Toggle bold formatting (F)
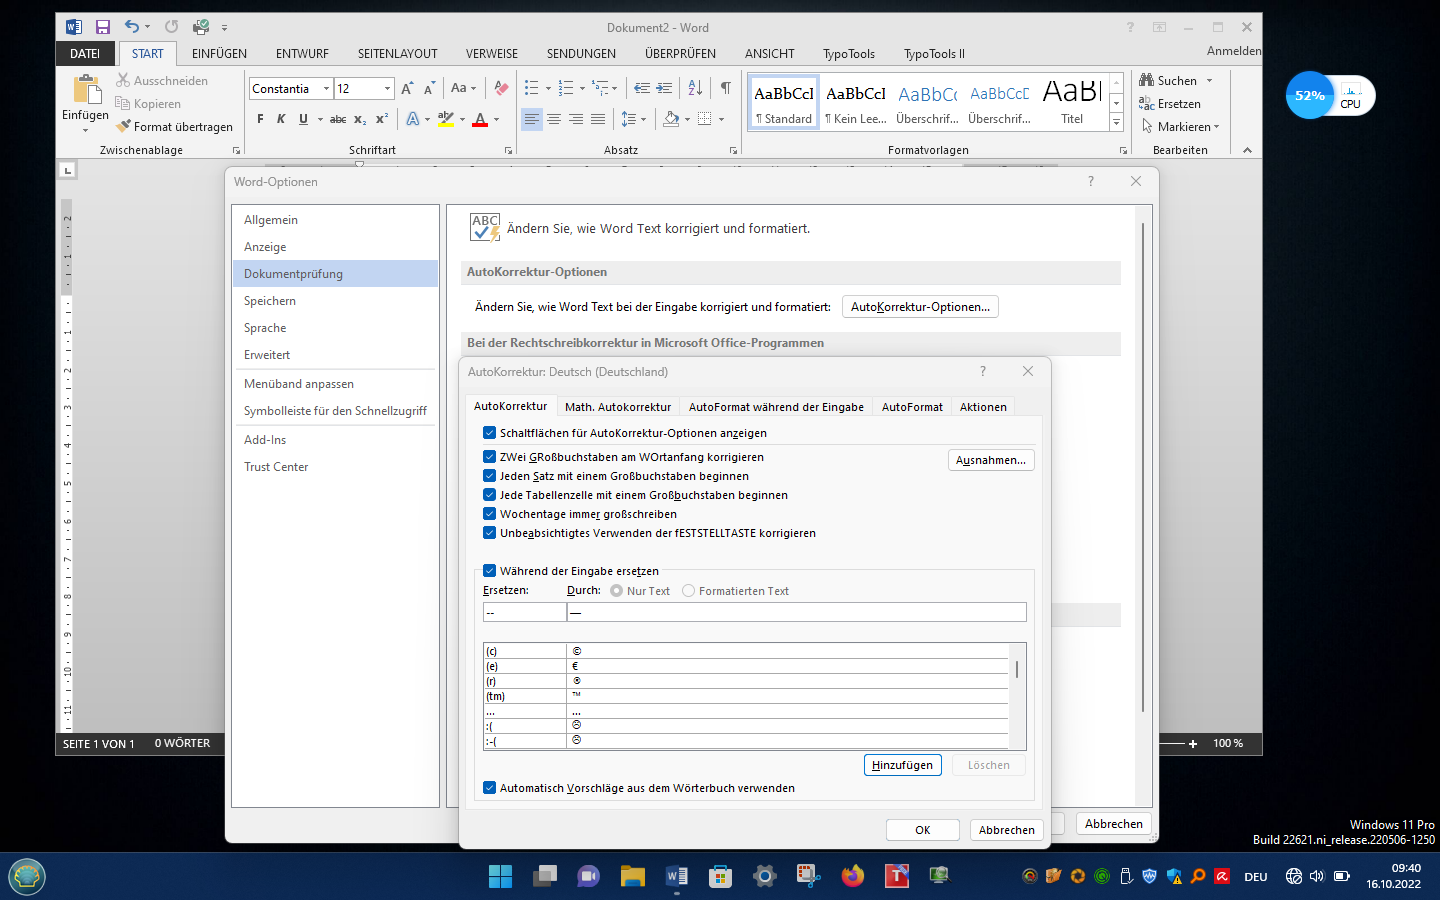Screen dimensions: 1440x900 click(x=260, y=119)
